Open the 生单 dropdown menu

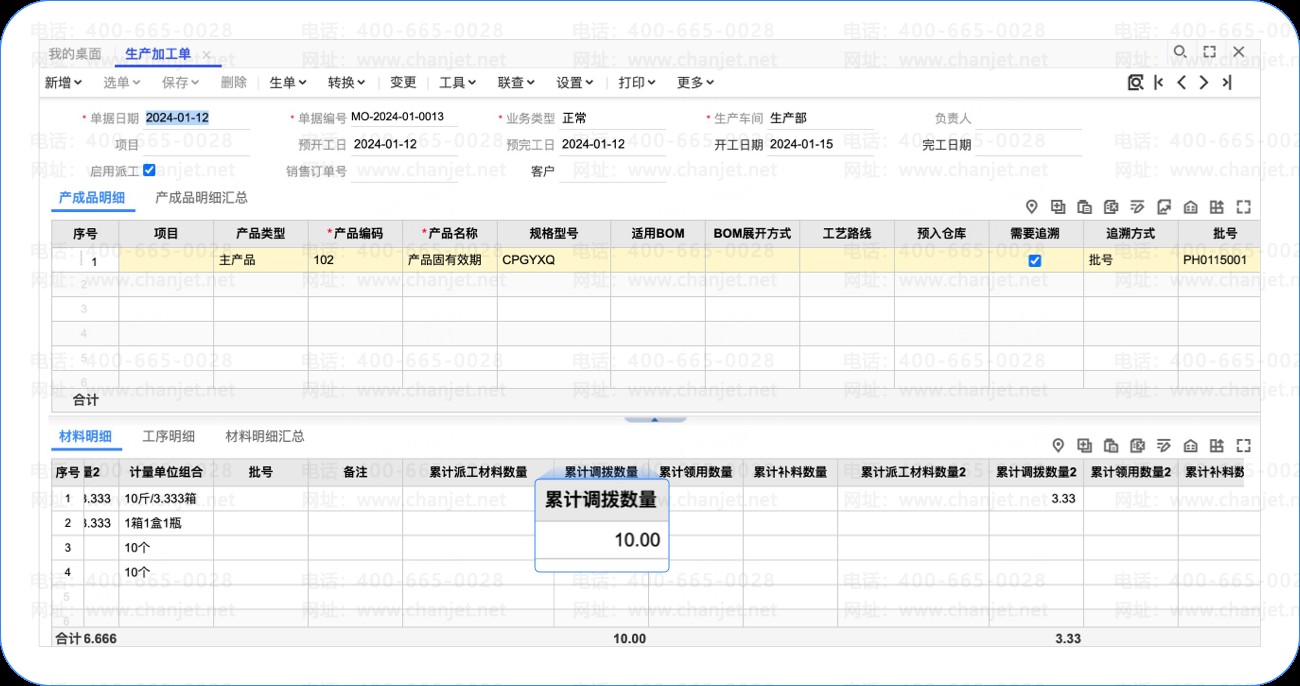tap(288, 83)
